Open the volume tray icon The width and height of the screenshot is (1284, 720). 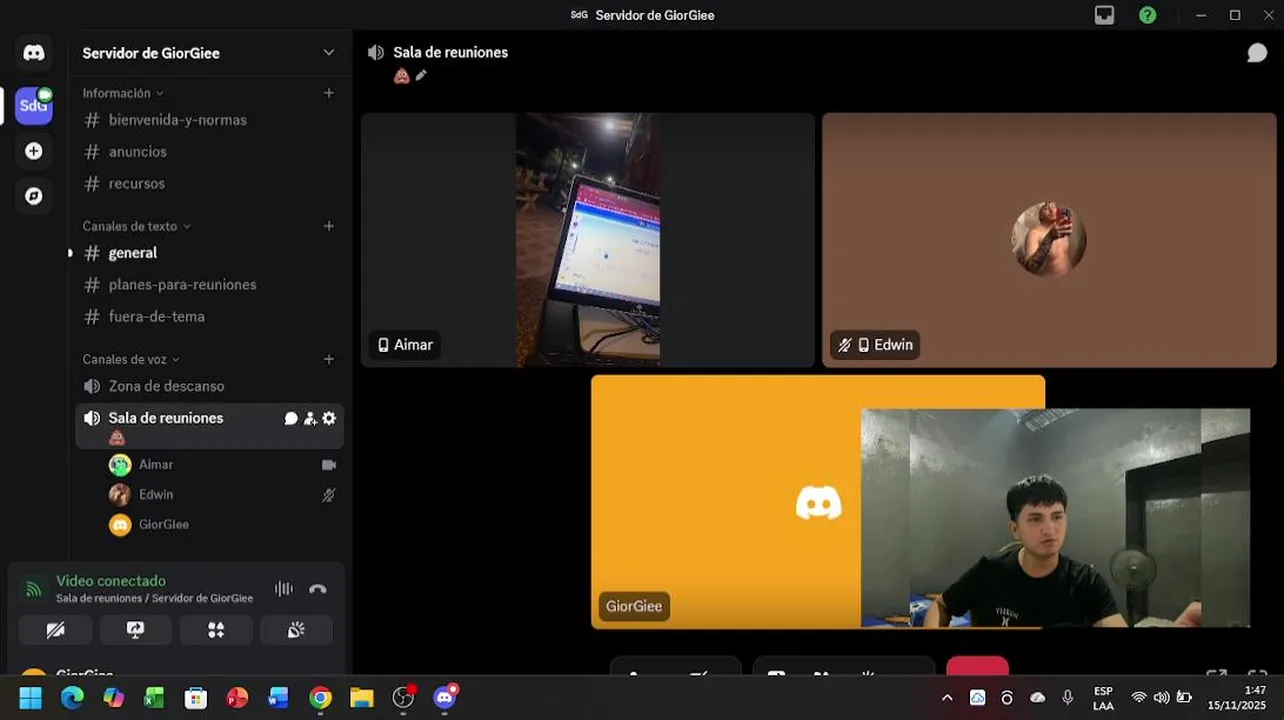pyautogui.click(x=1161, y=698)
